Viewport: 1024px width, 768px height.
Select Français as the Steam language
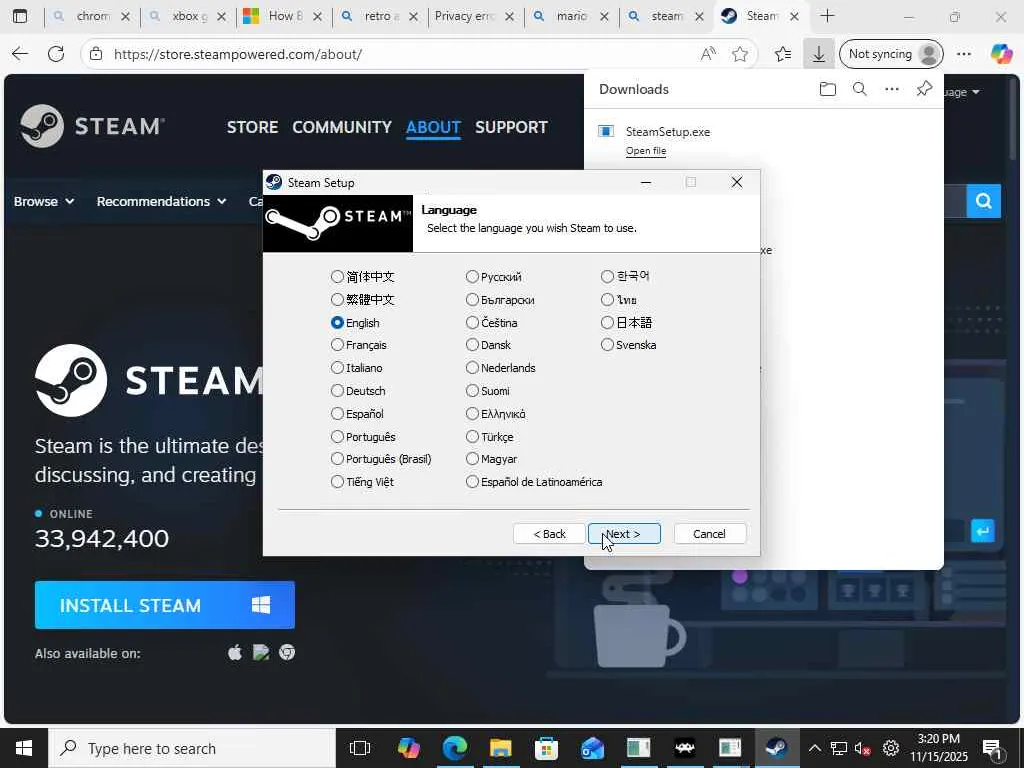pos(337,345)
